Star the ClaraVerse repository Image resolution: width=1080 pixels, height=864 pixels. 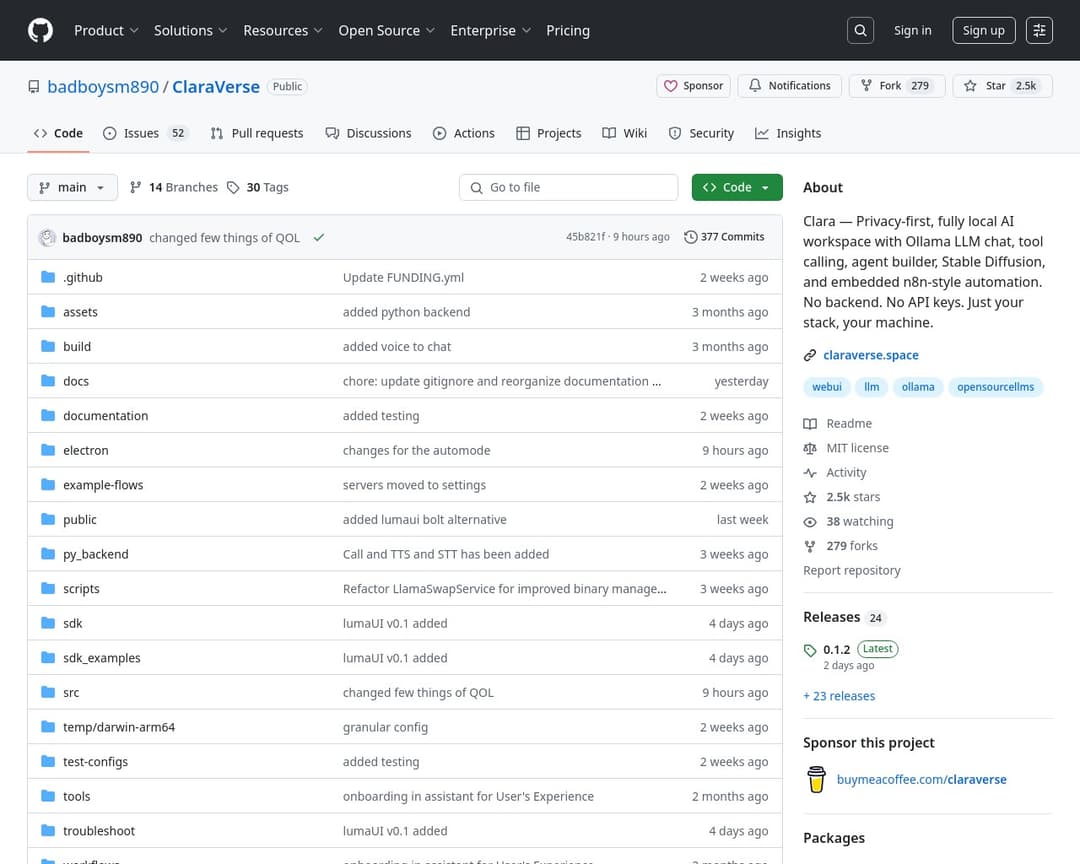pyautogui.click(x=1002, y=86)
